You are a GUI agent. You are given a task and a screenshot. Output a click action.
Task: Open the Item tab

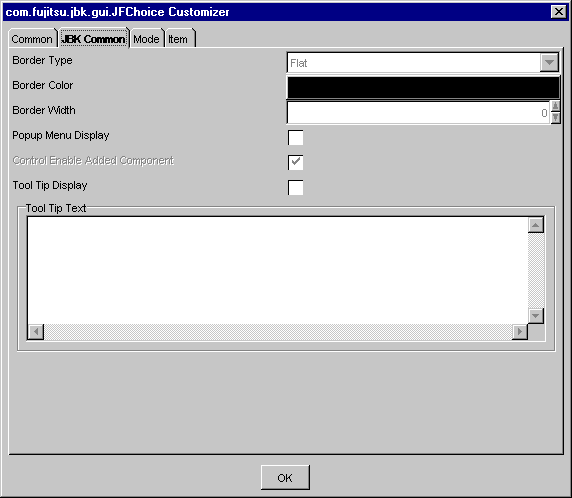(180, 39)
